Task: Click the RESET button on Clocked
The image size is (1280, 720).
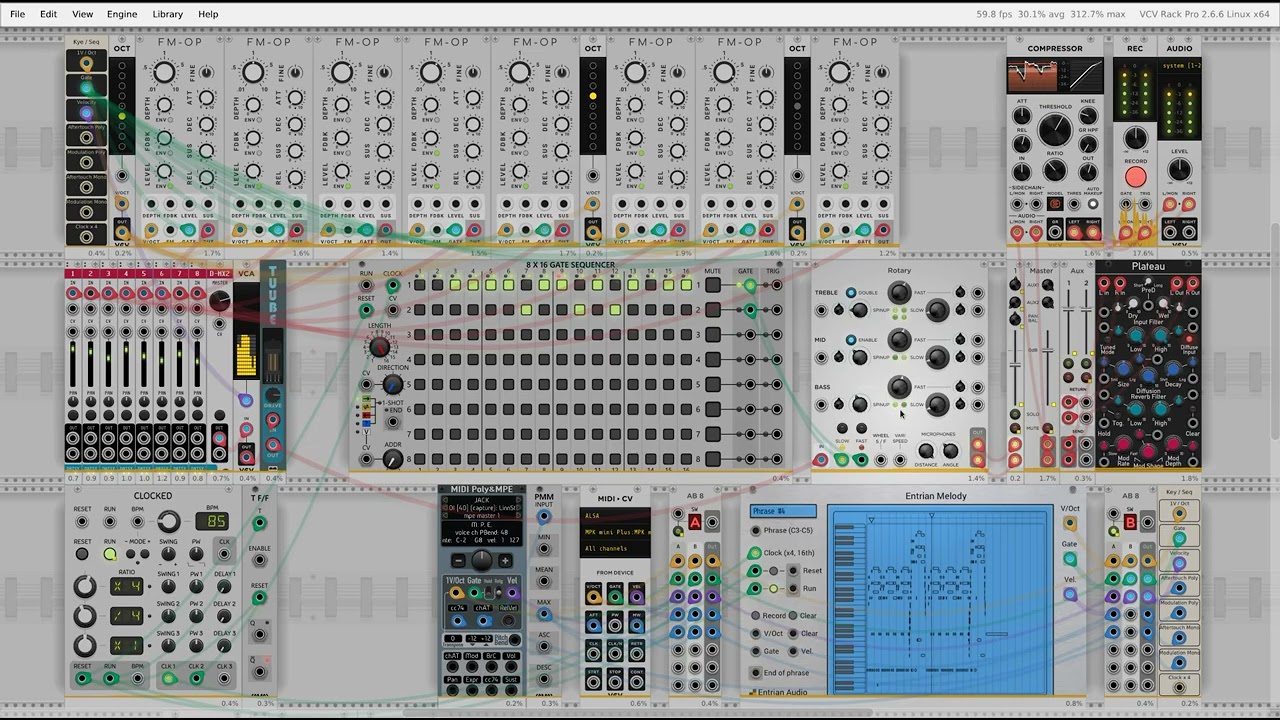Action: (x=83, y=554)
